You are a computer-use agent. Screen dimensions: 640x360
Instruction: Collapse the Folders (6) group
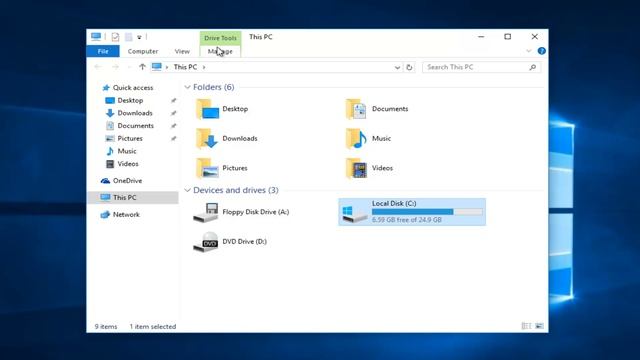[187, 87]
